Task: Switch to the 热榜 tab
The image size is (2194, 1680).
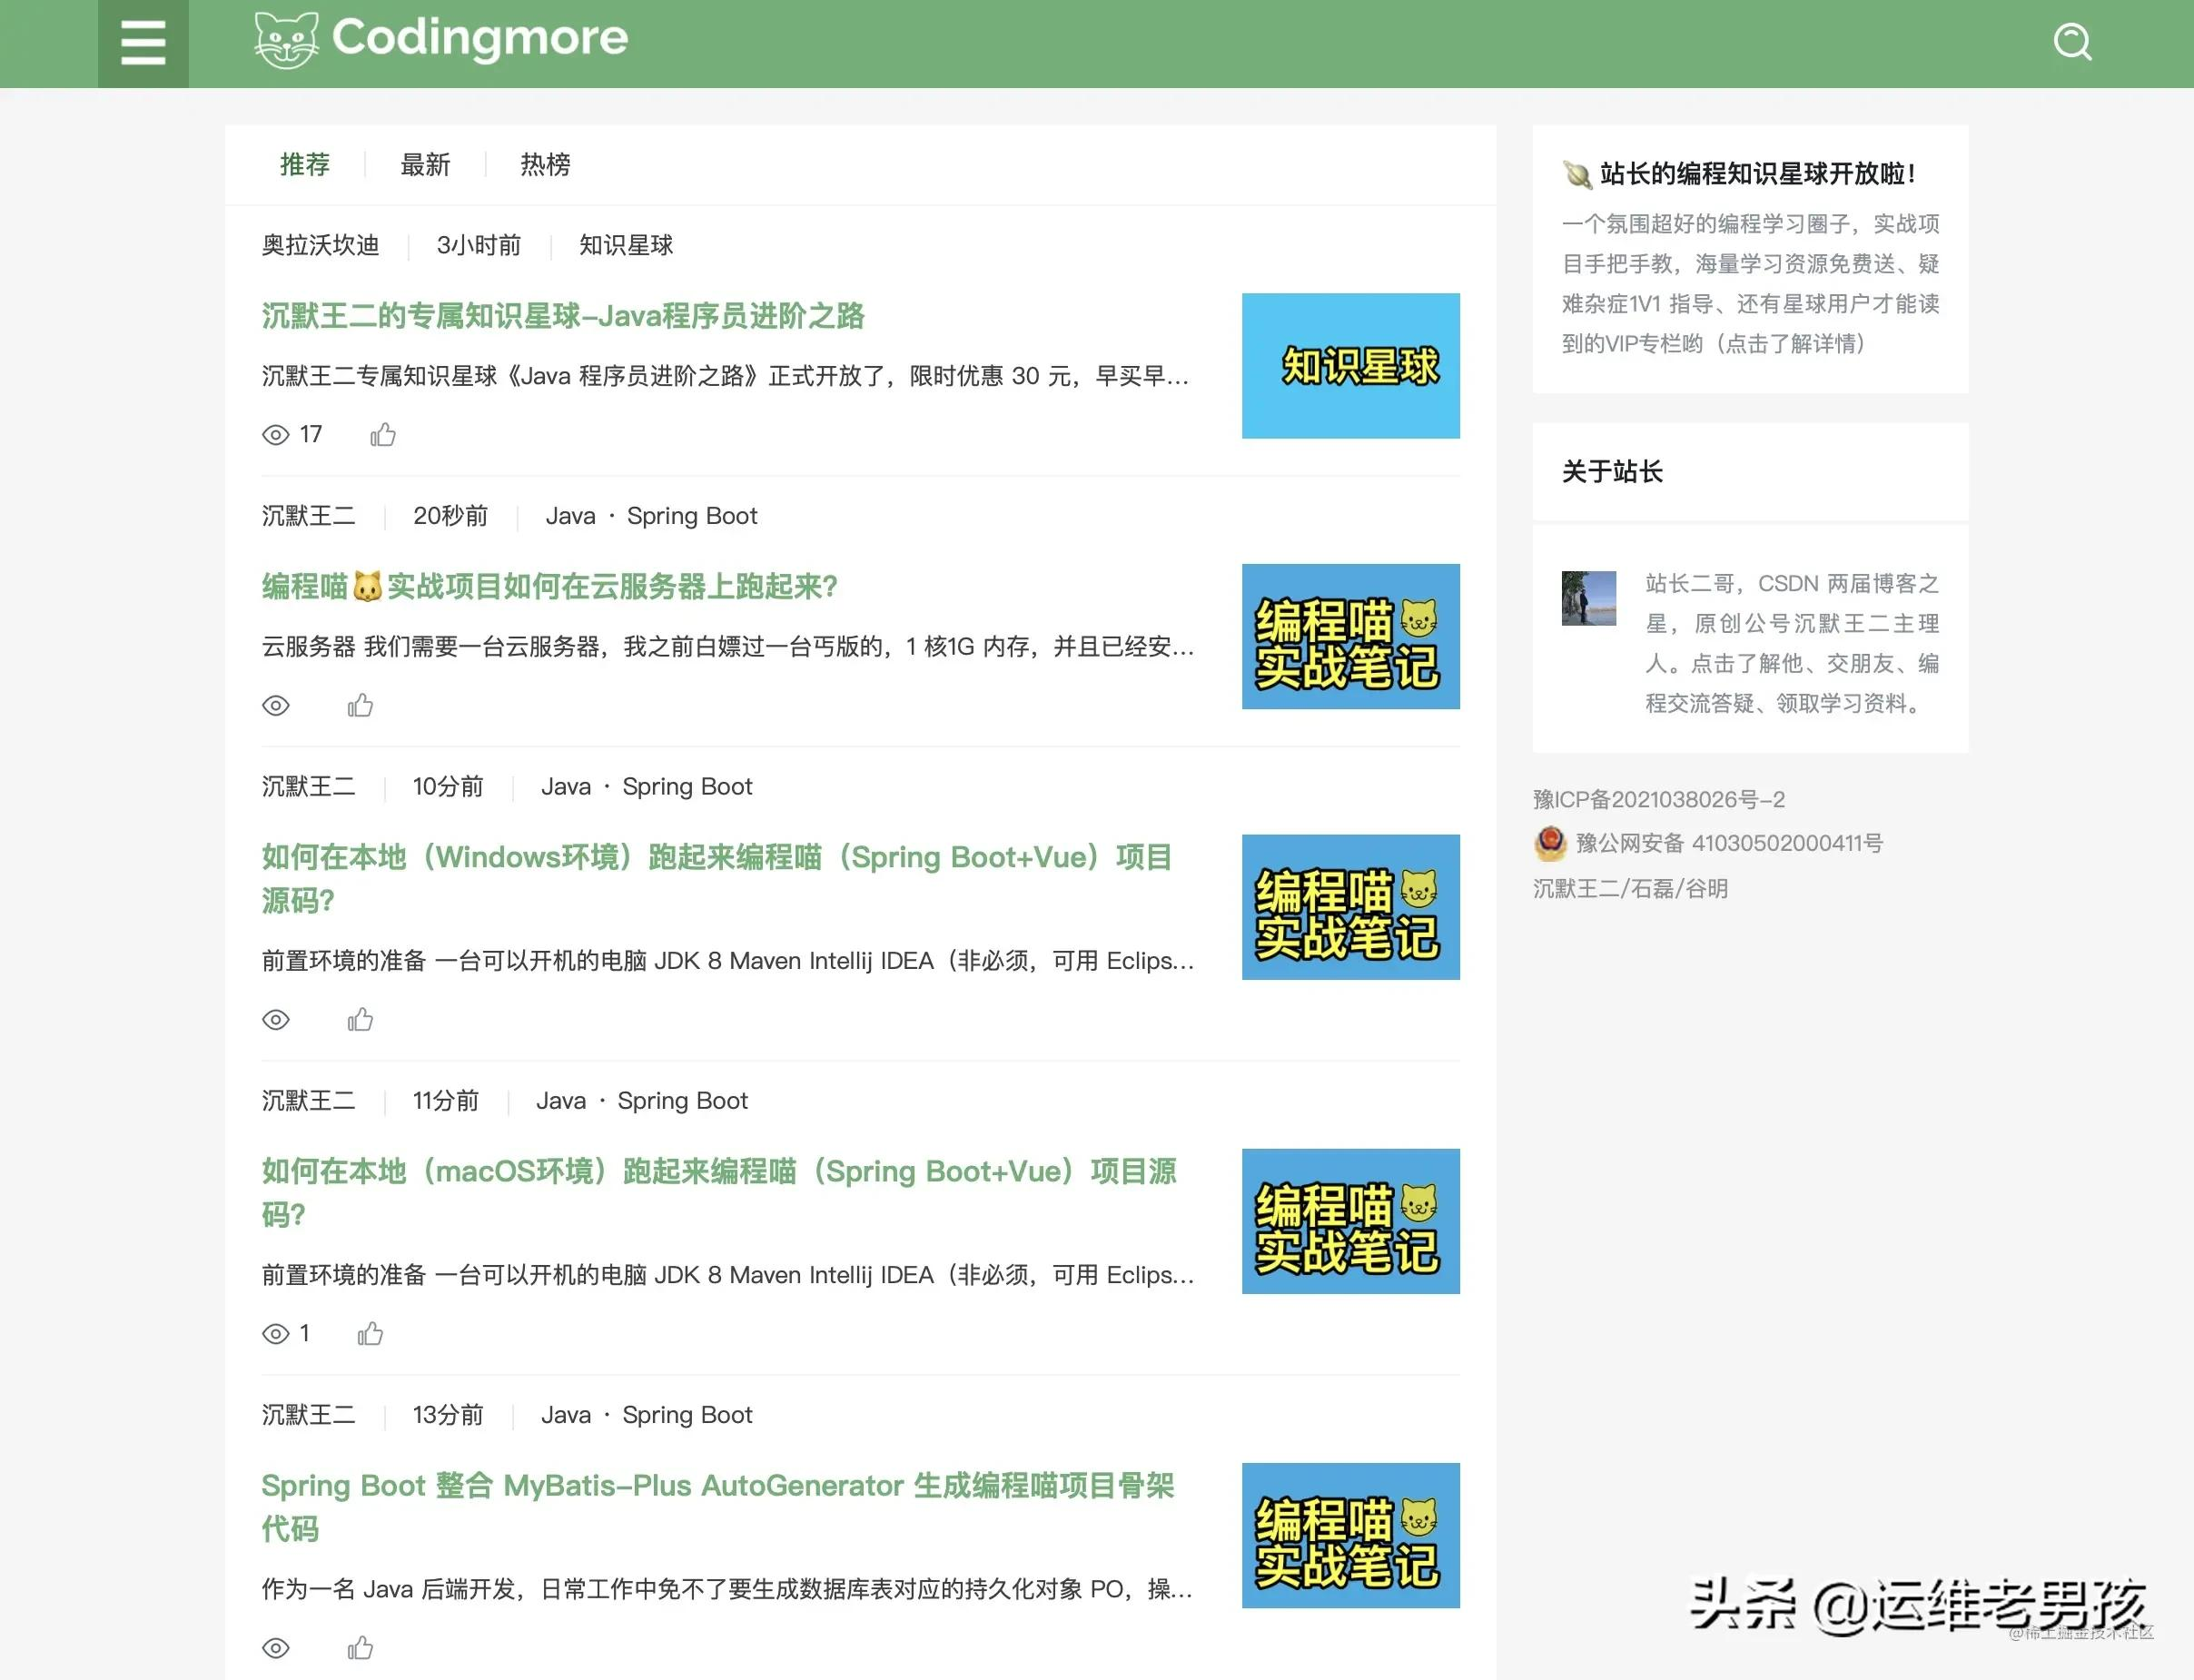Action: [544, 165]
